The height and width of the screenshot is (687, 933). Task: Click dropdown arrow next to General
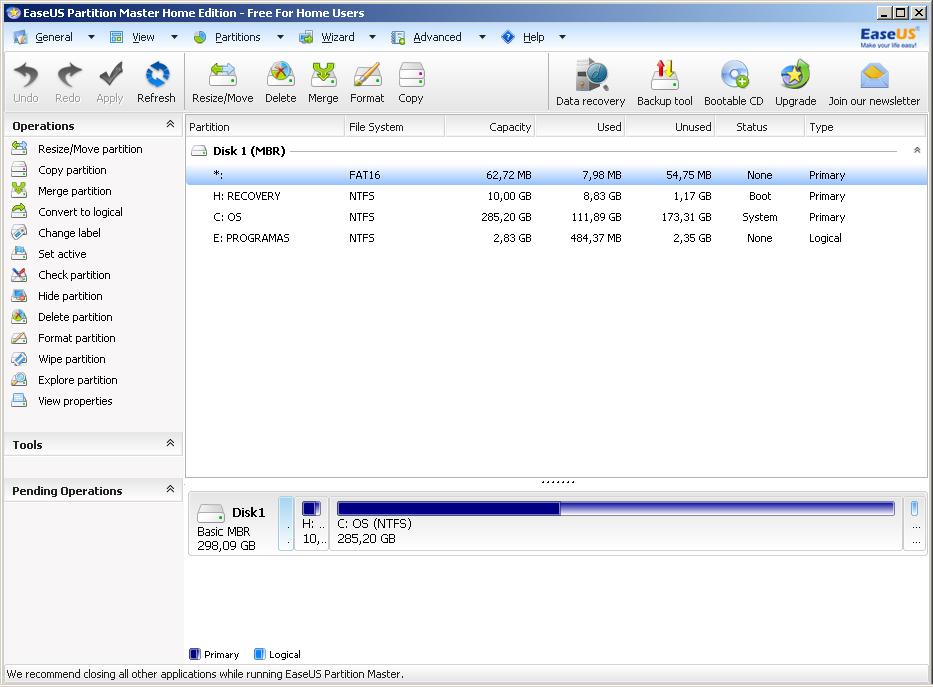click(x=91, y=37)
